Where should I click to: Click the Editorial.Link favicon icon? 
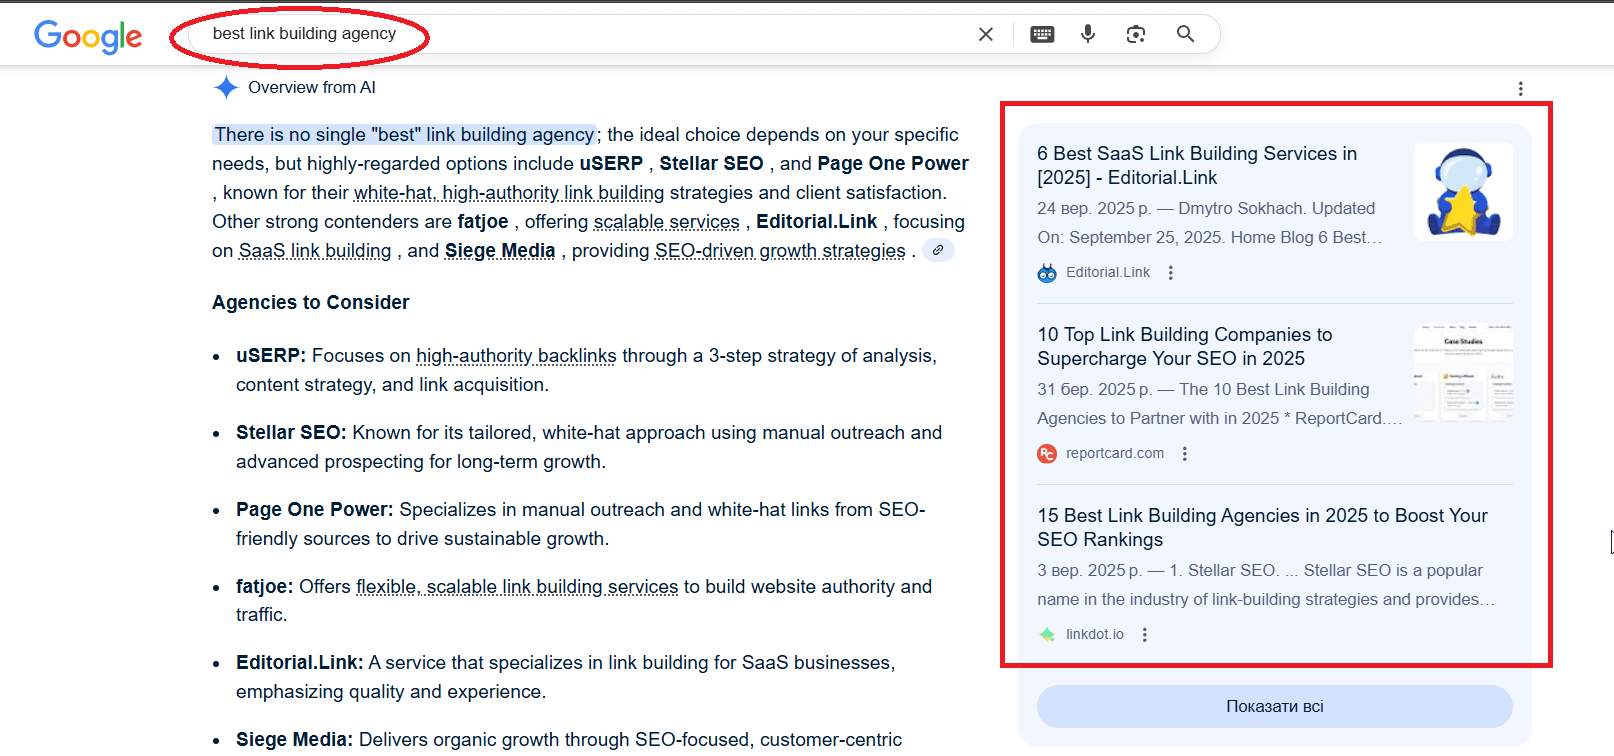coord(1047,273)
